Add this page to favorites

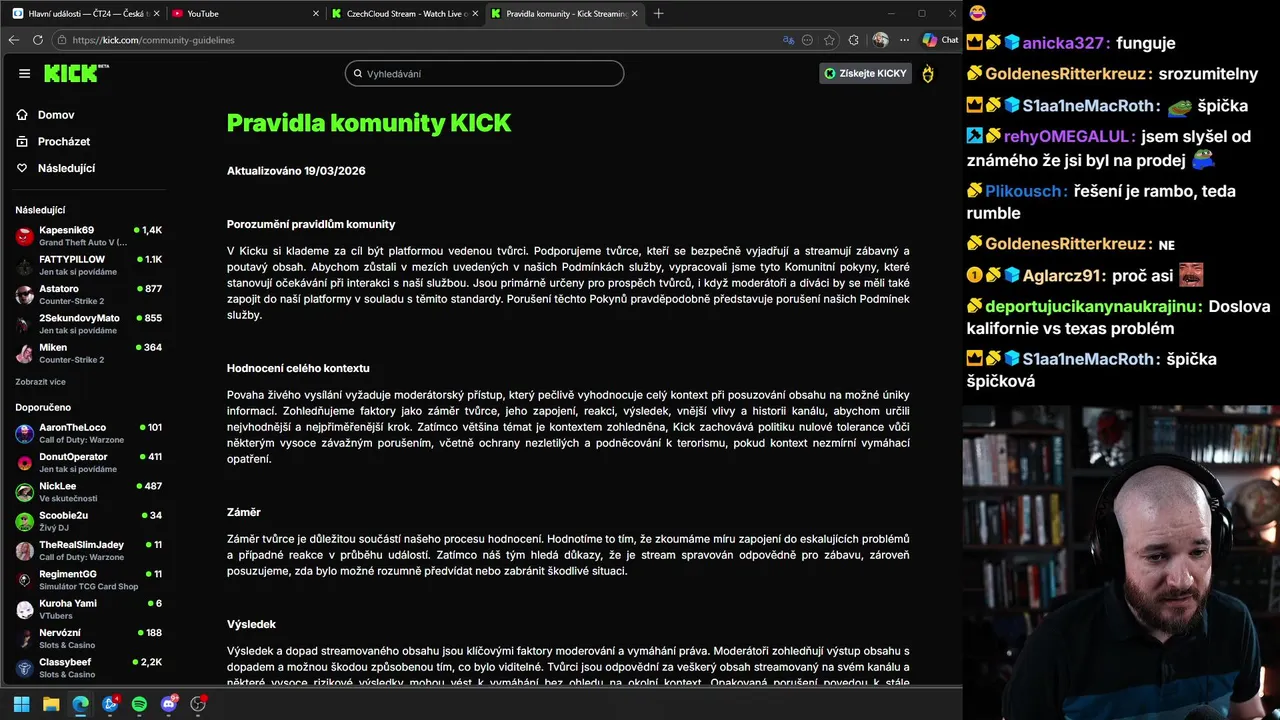click(829, 40)
